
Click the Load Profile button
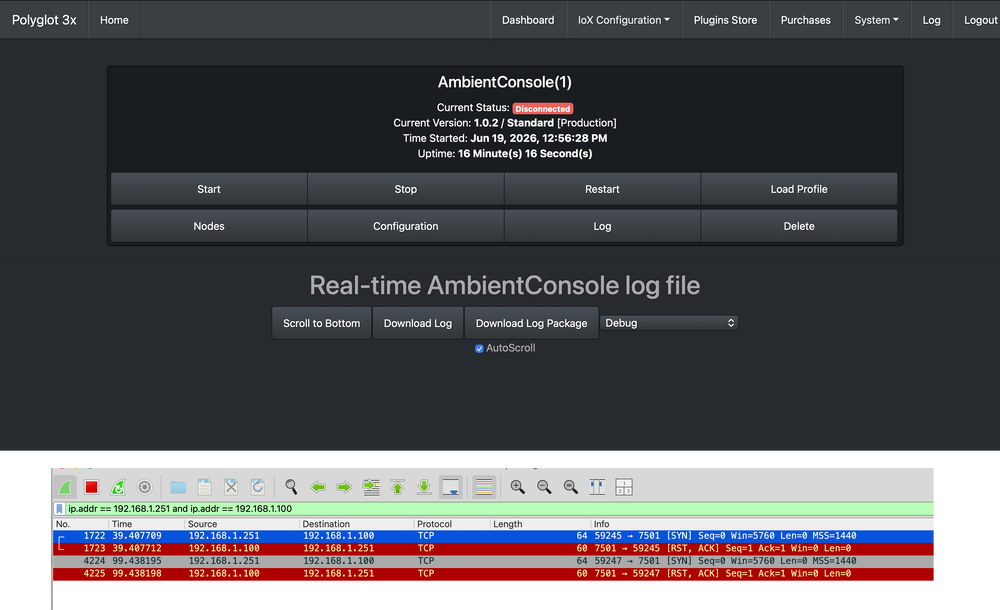[x=799, y=189]
